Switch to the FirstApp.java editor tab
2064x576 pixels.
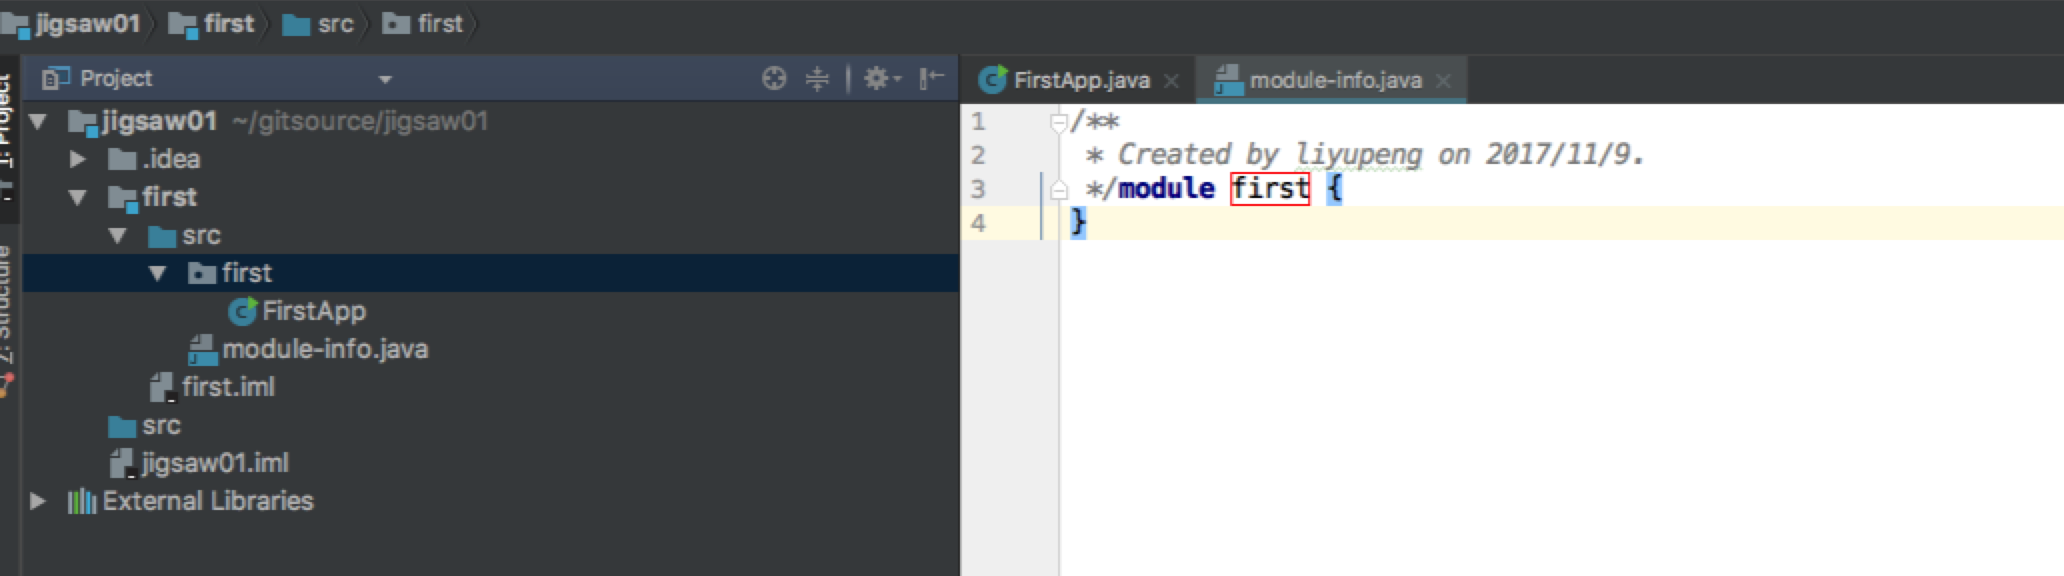(x=1081, y=80)
